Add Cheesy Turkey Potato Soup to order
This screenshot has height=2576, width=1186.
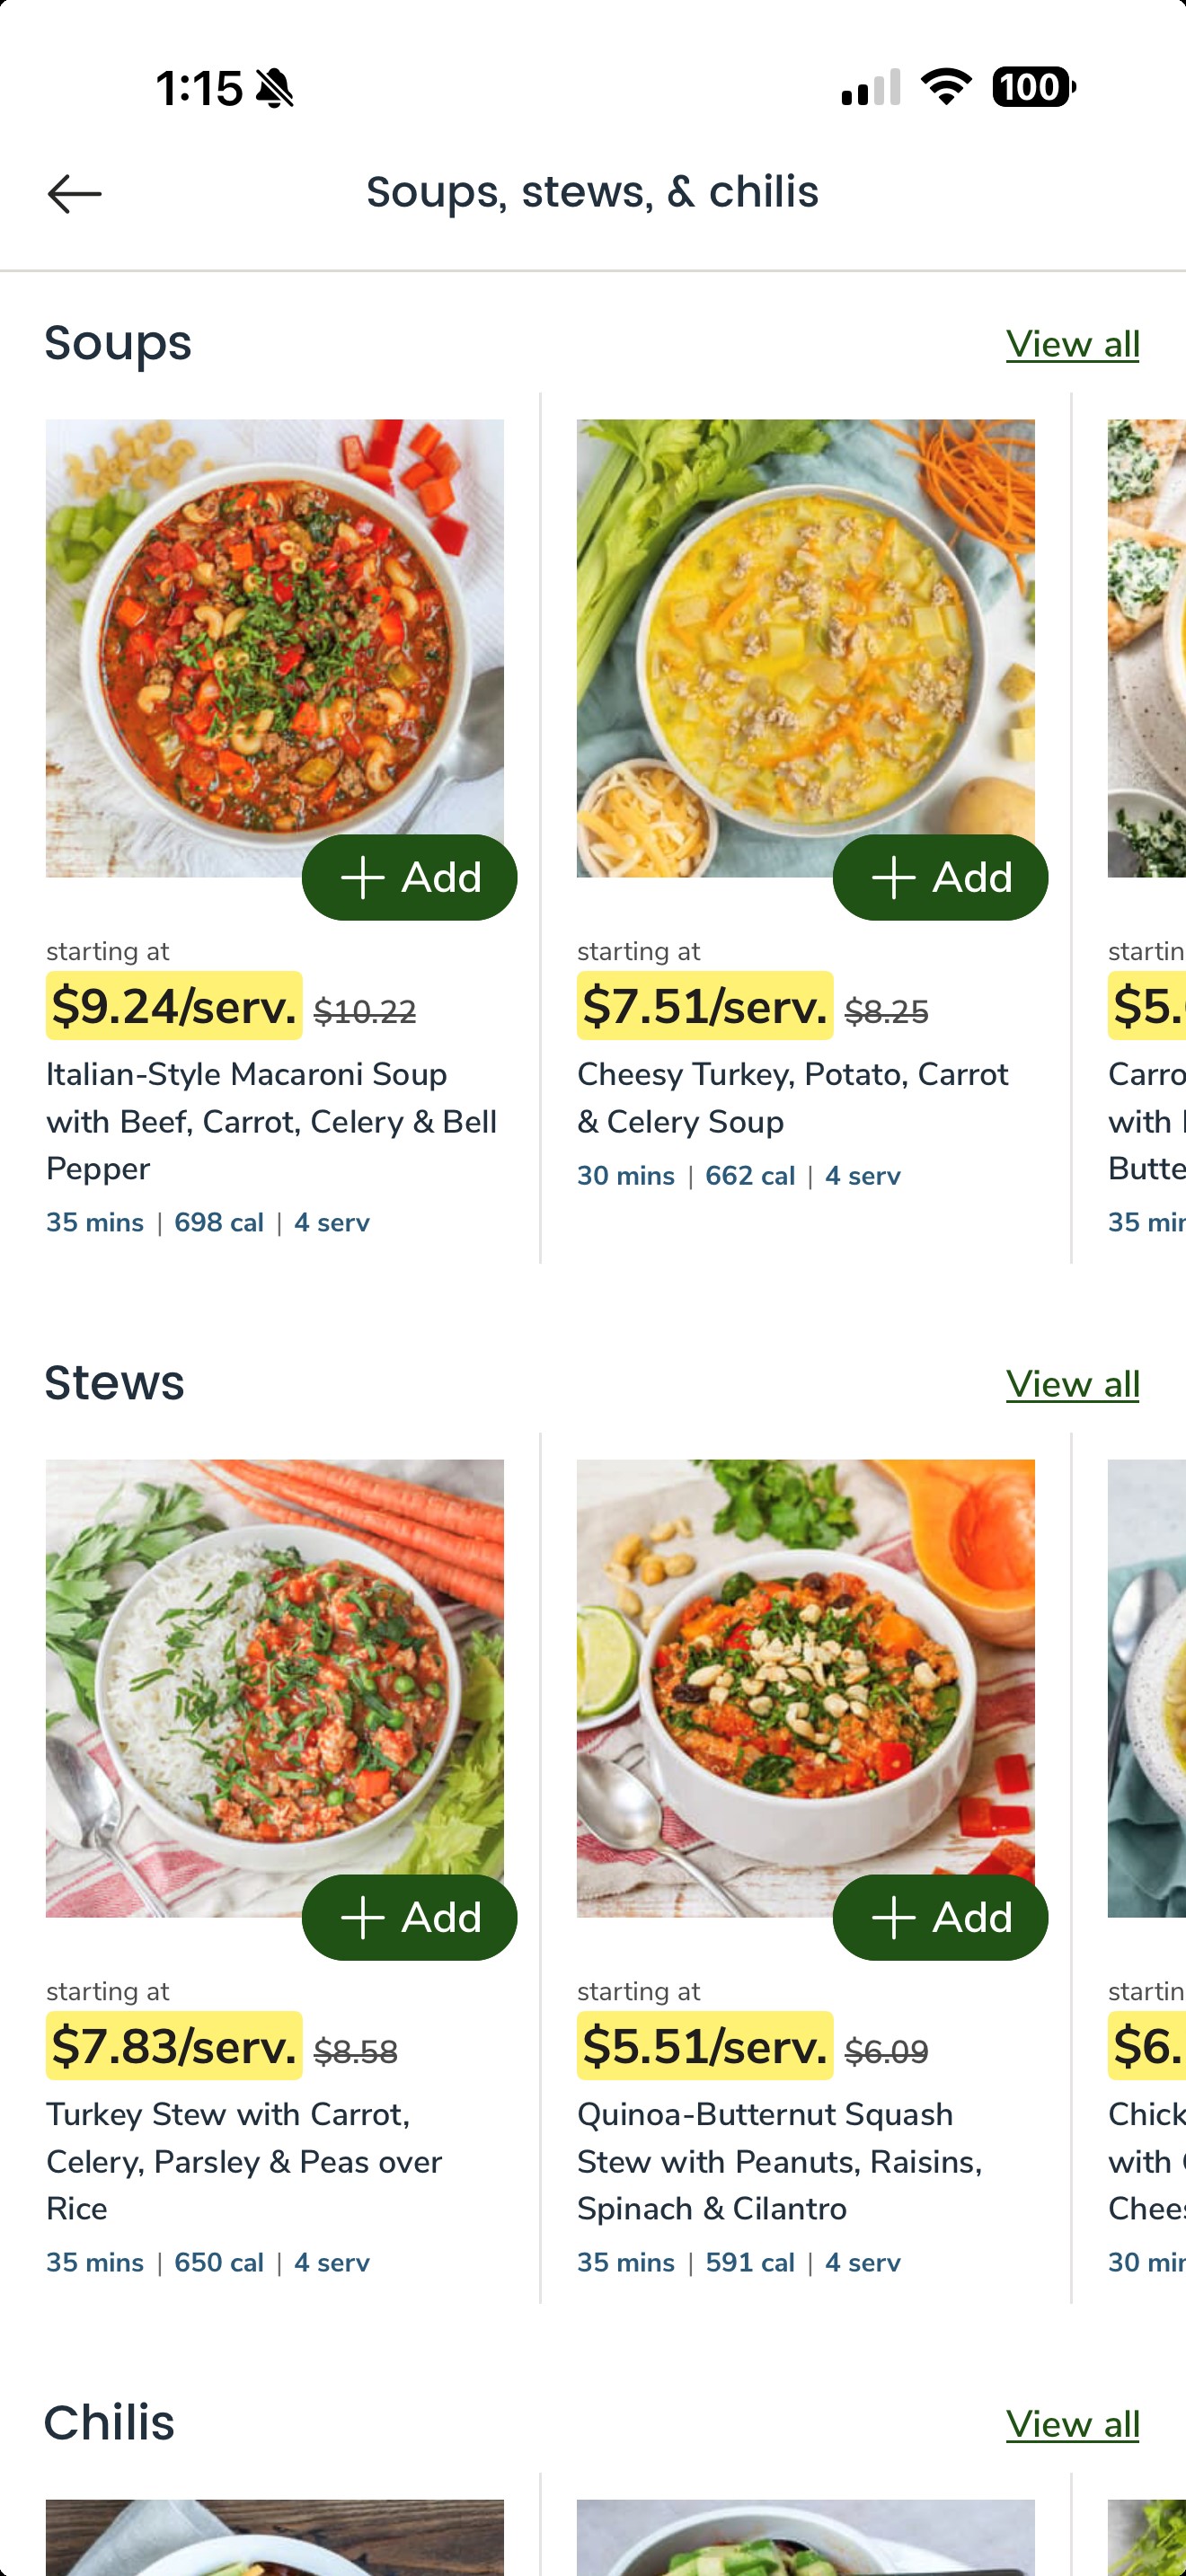coord(940,877)
